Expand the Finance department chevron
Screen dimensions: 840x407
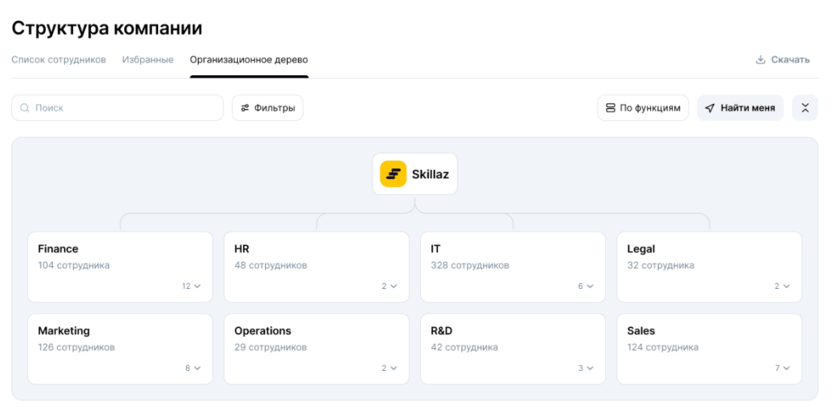(x=196, y=286)
